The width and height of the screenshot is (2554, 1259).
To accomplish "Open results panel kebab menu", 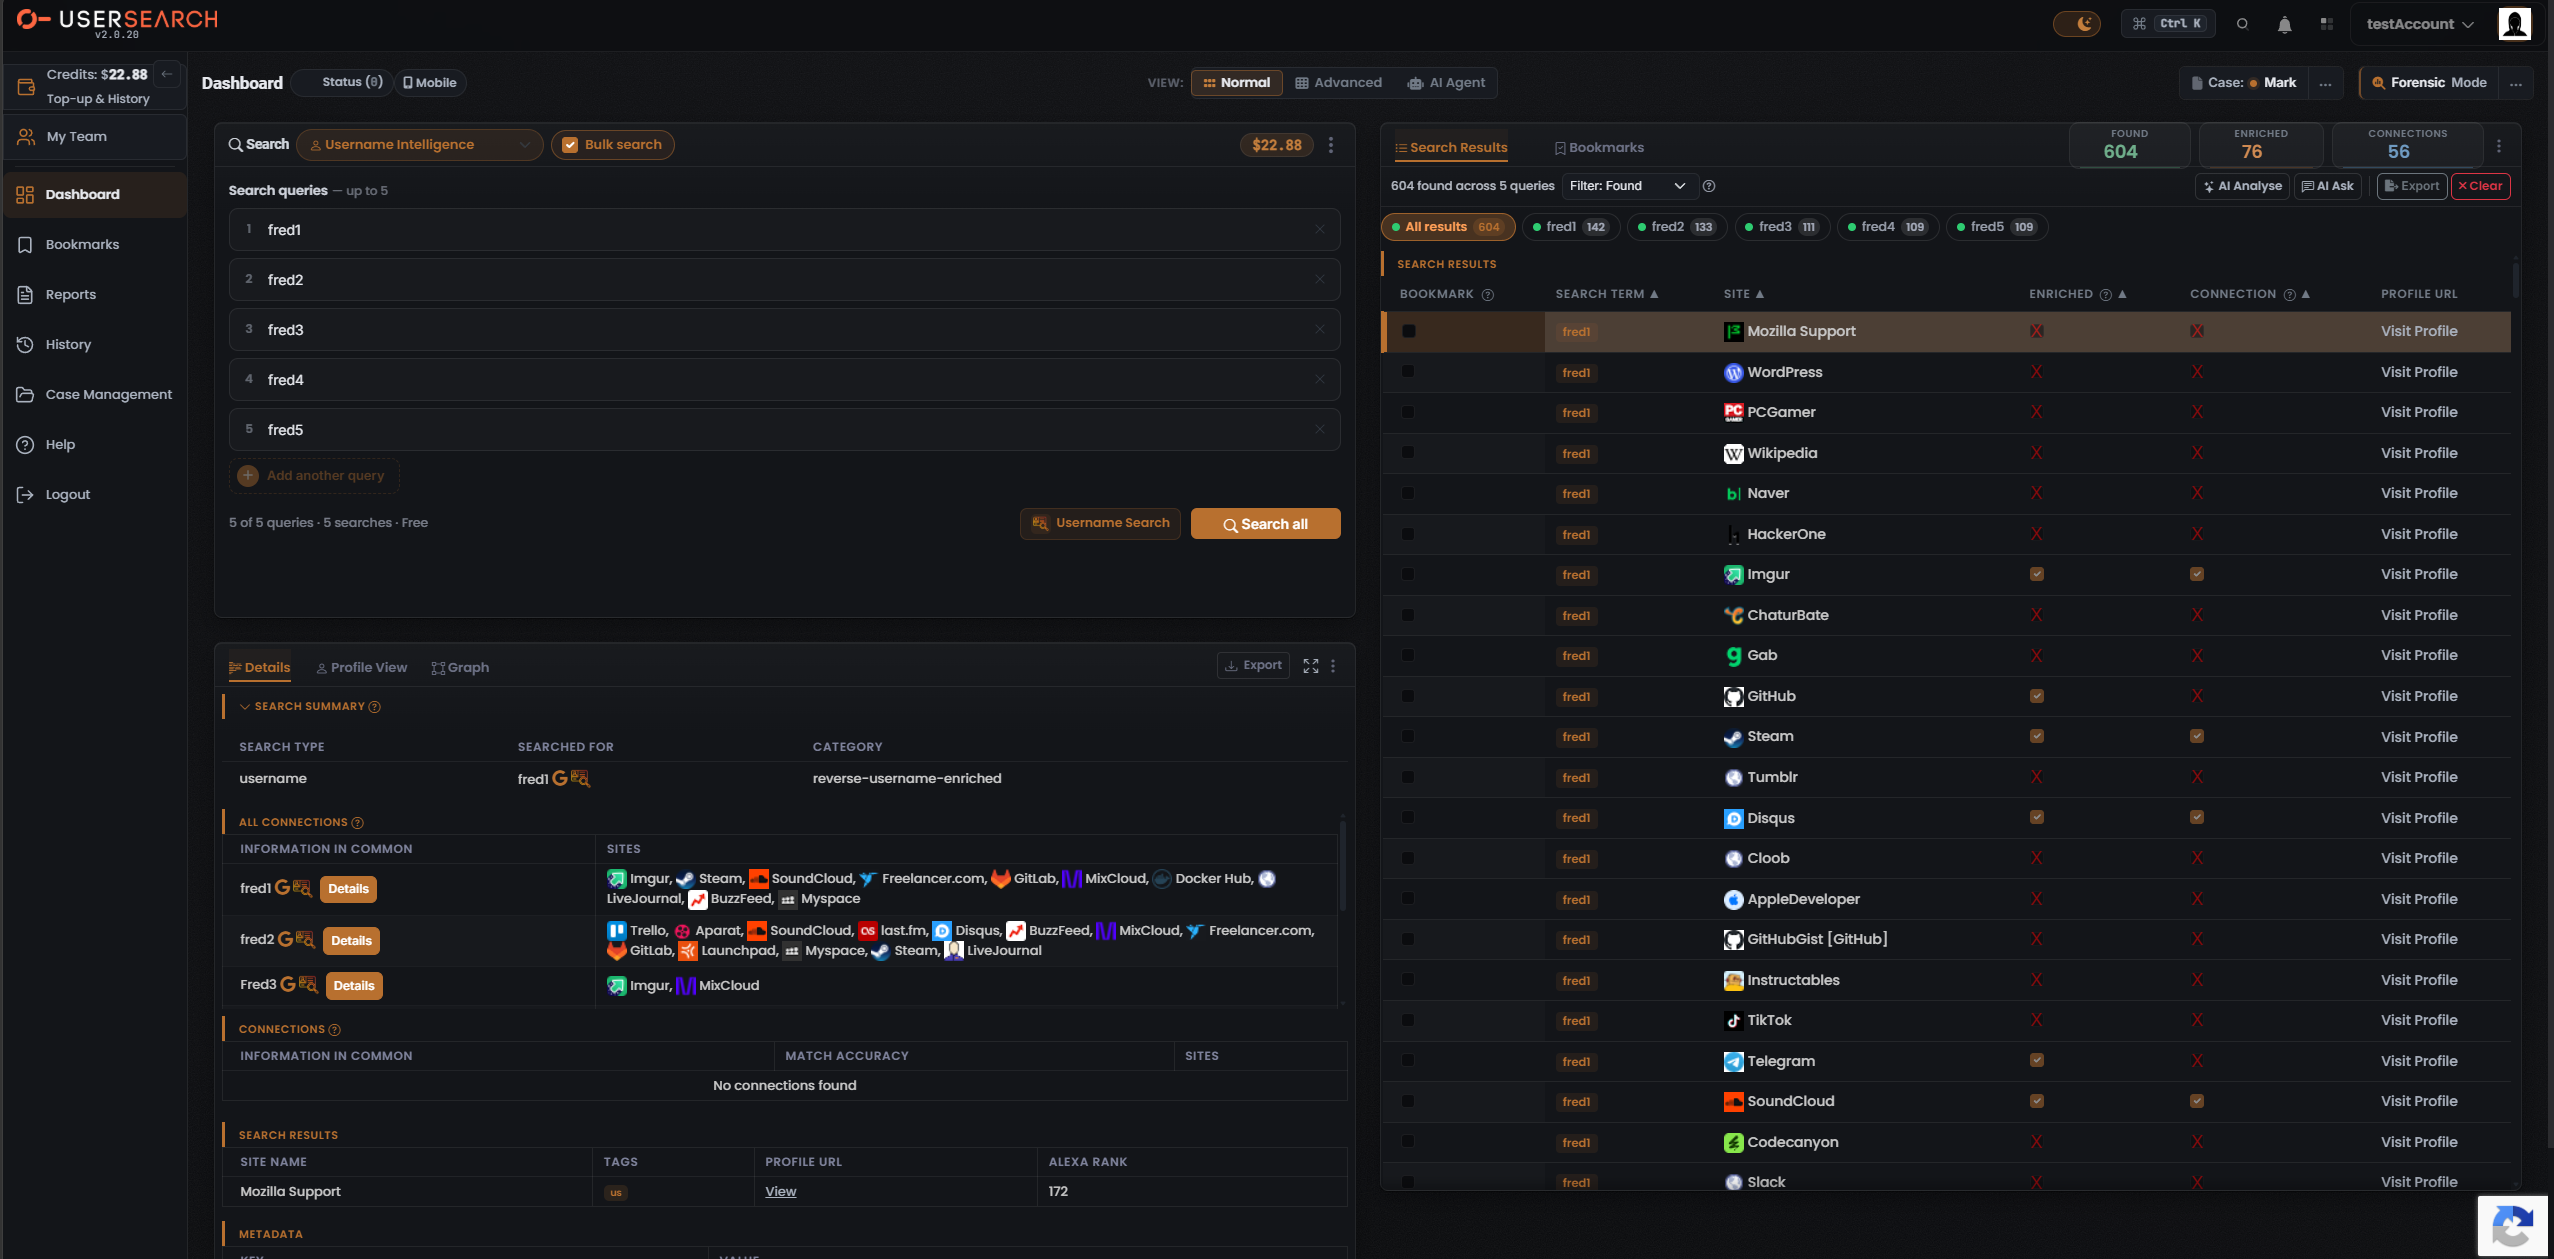I will pos(2499,147).
